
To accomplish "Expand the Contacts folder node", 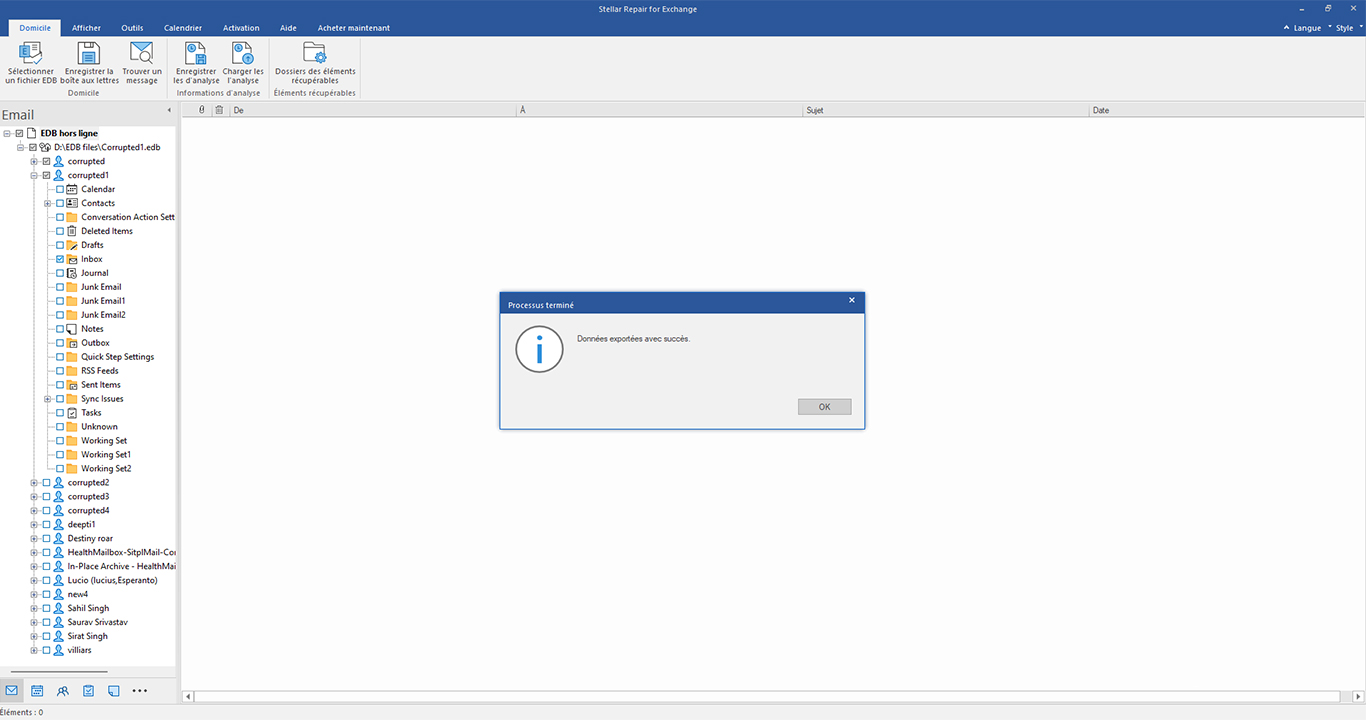I will pos(48,203).
